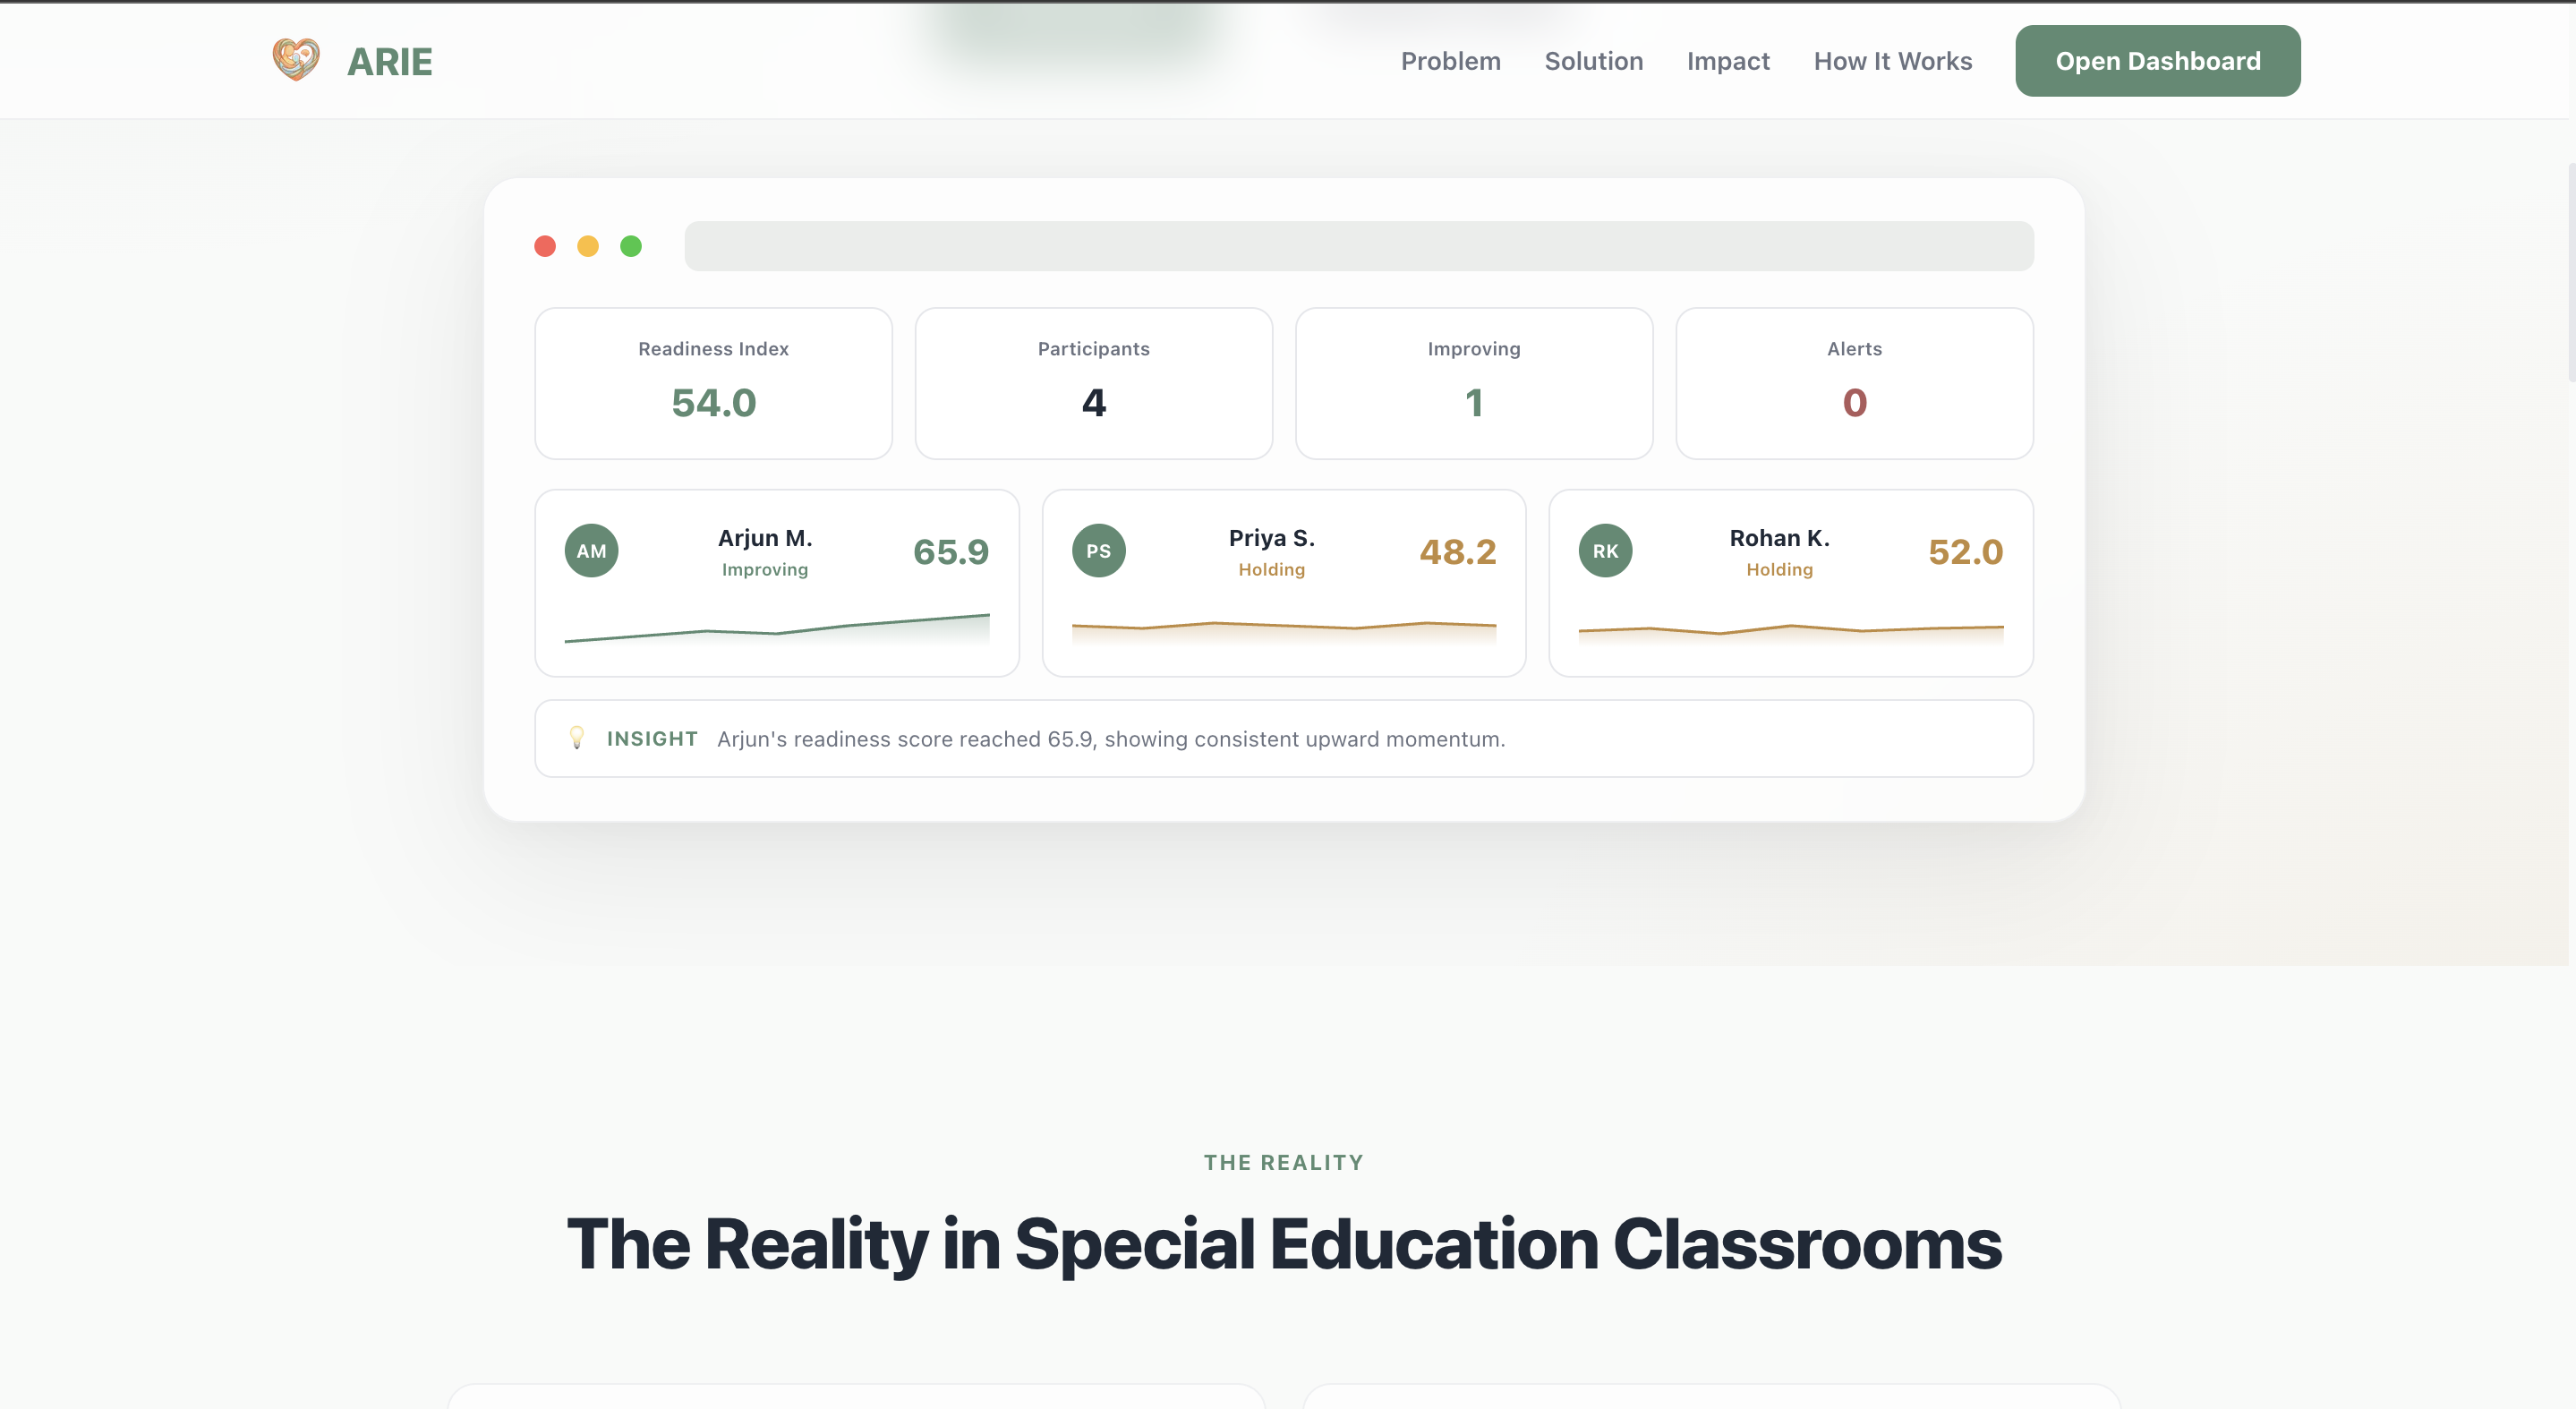Viewport: 2576px width, 1409px height.
Task: Click the lightbulb insight icon
Action: coord(577,738)
